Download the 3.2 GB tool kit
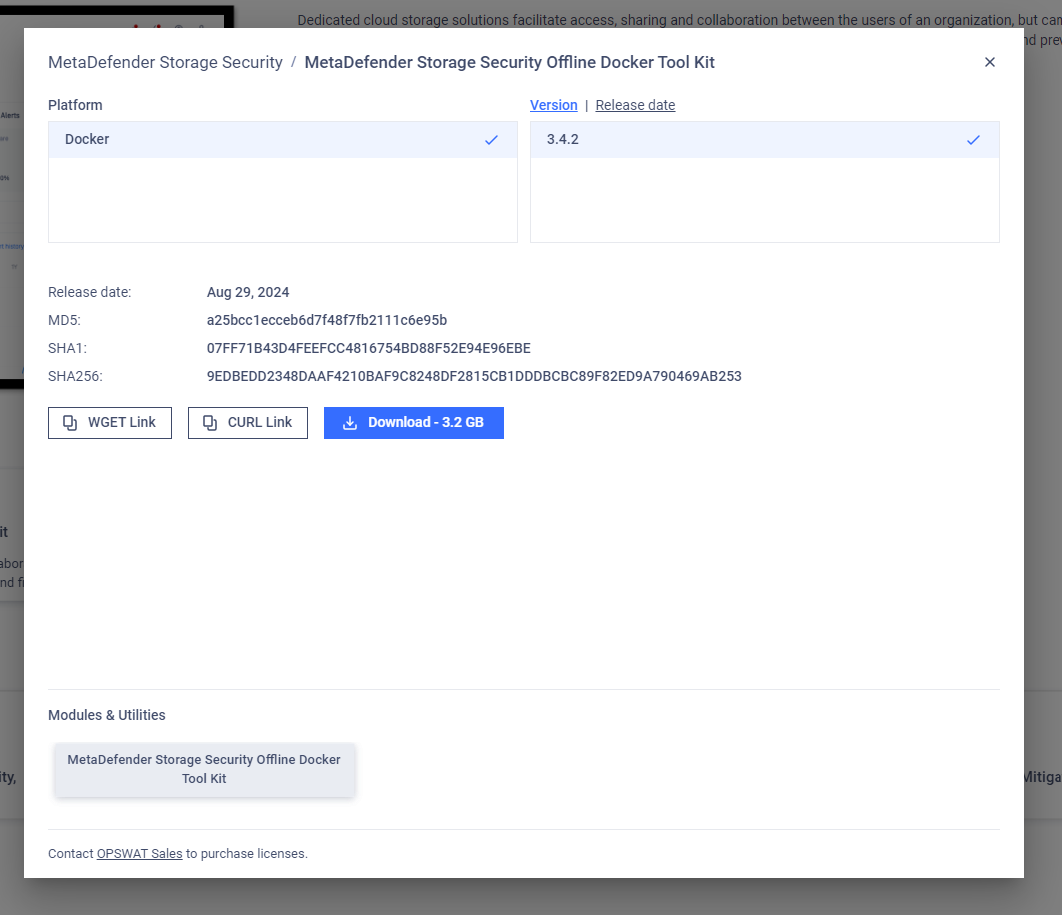Screen dimensions: 1062x915 click(414, 423)
